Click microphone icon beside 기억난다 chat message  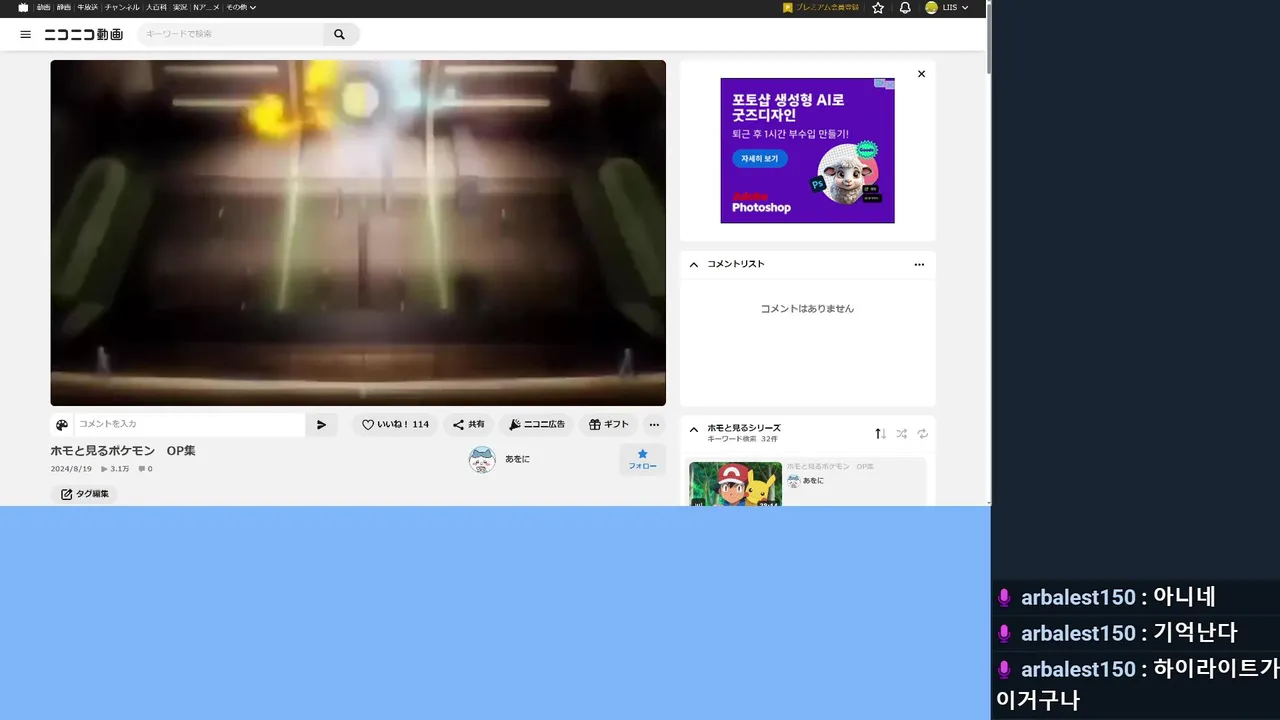[x=1005, y=634]
